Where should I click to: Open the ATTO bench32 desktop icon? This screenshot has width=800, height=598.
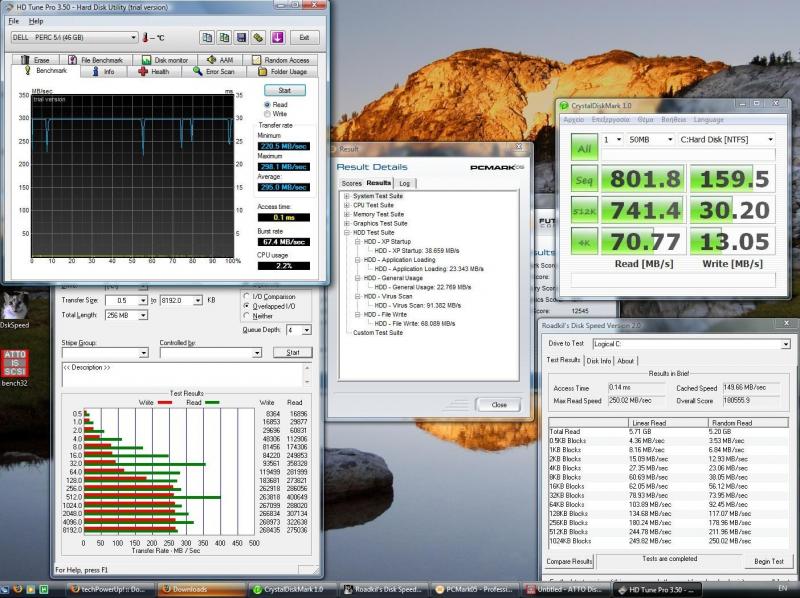coord(15,367)
